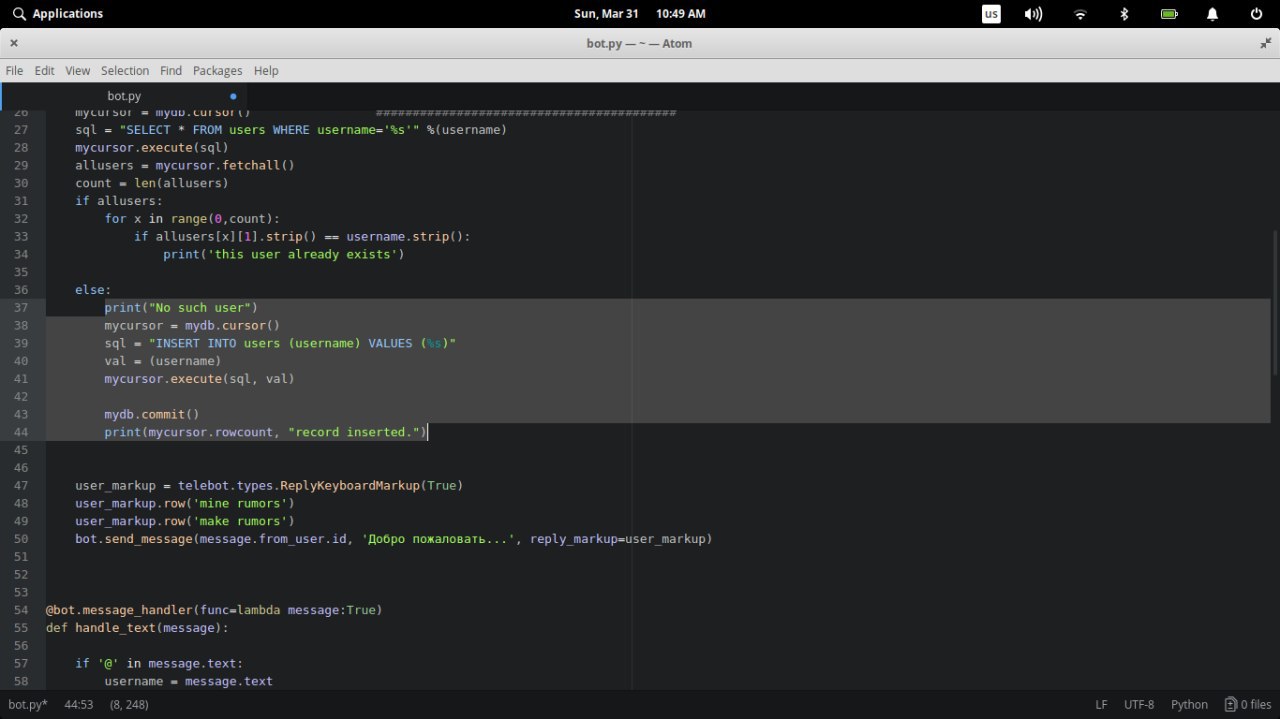Open the Packages menu
This screenshot has height=719, width=1280.
point(217,71)
